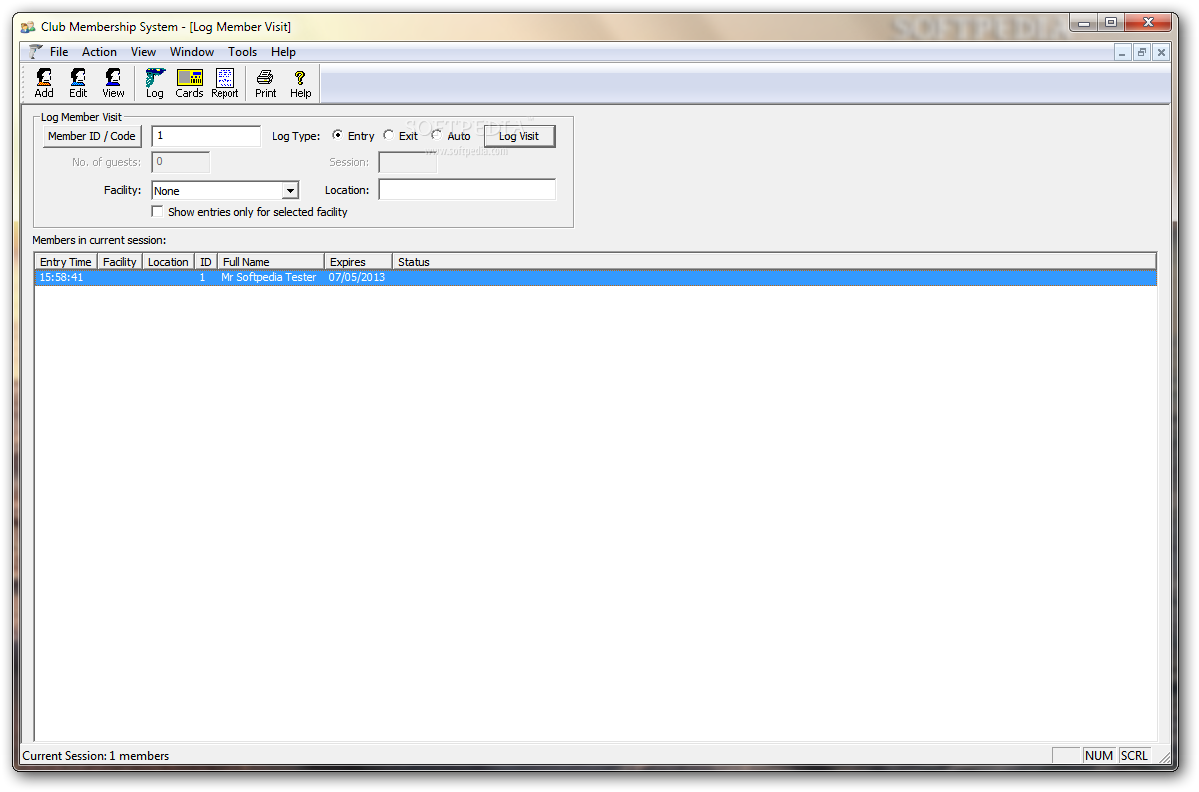Open the Log visit toolbar icon
The width and height of the screenshot is (1199, 792).
point(154,83)
